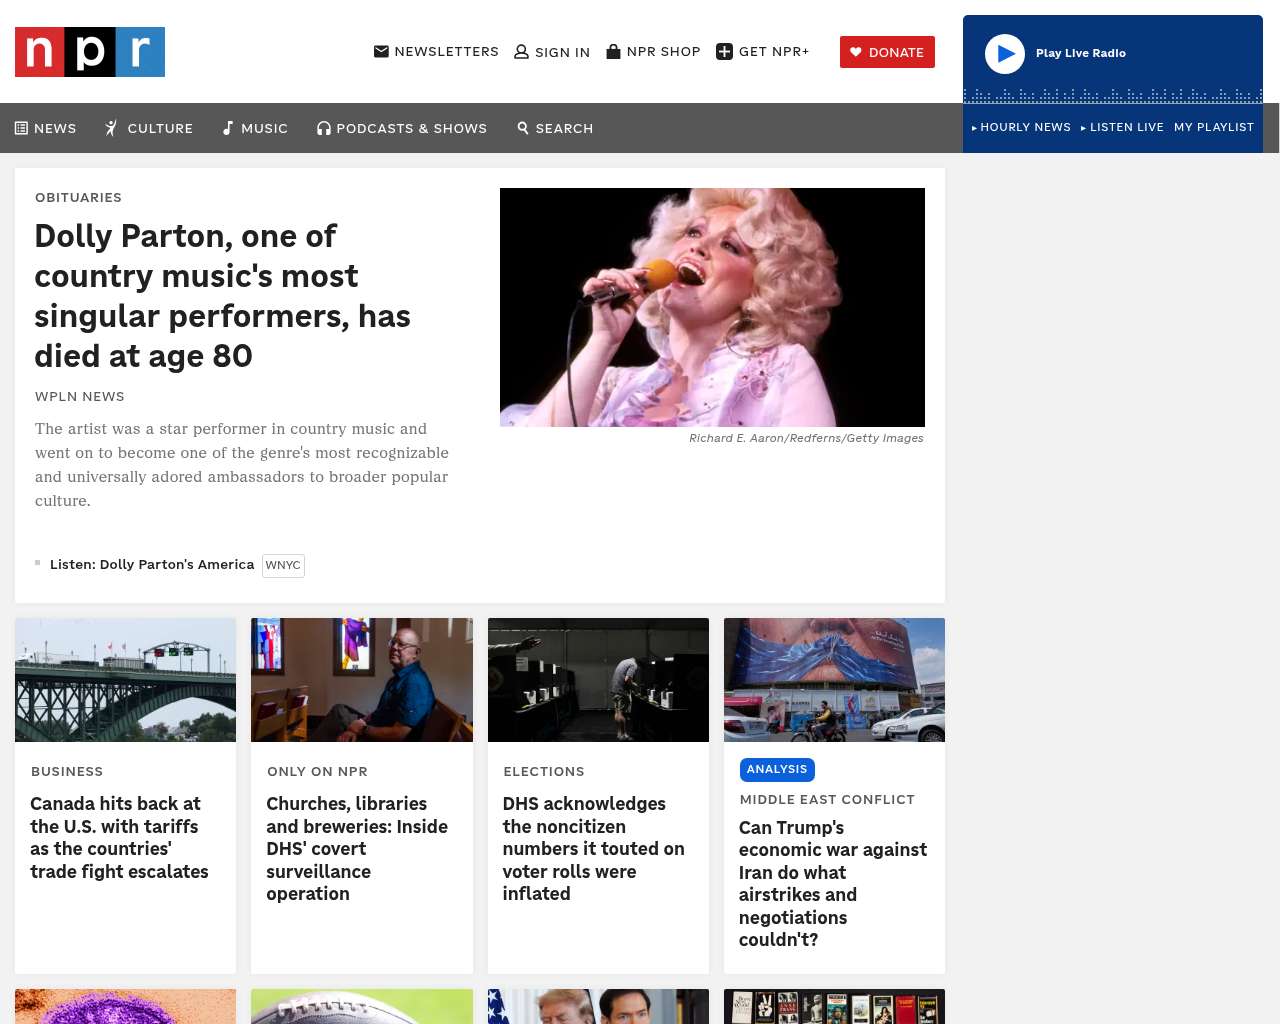Click the billboard street photo

(834, 680)
